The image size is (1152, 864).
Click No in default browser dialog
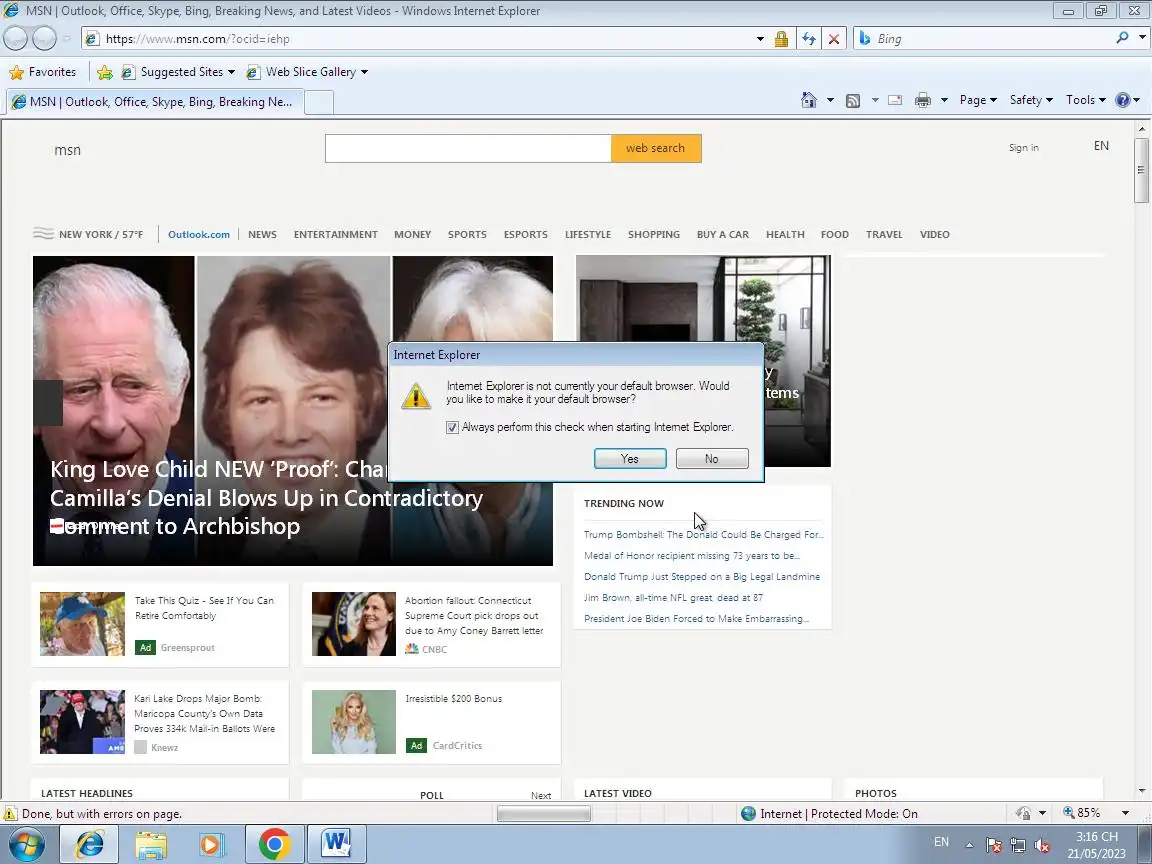click(712, 458)
